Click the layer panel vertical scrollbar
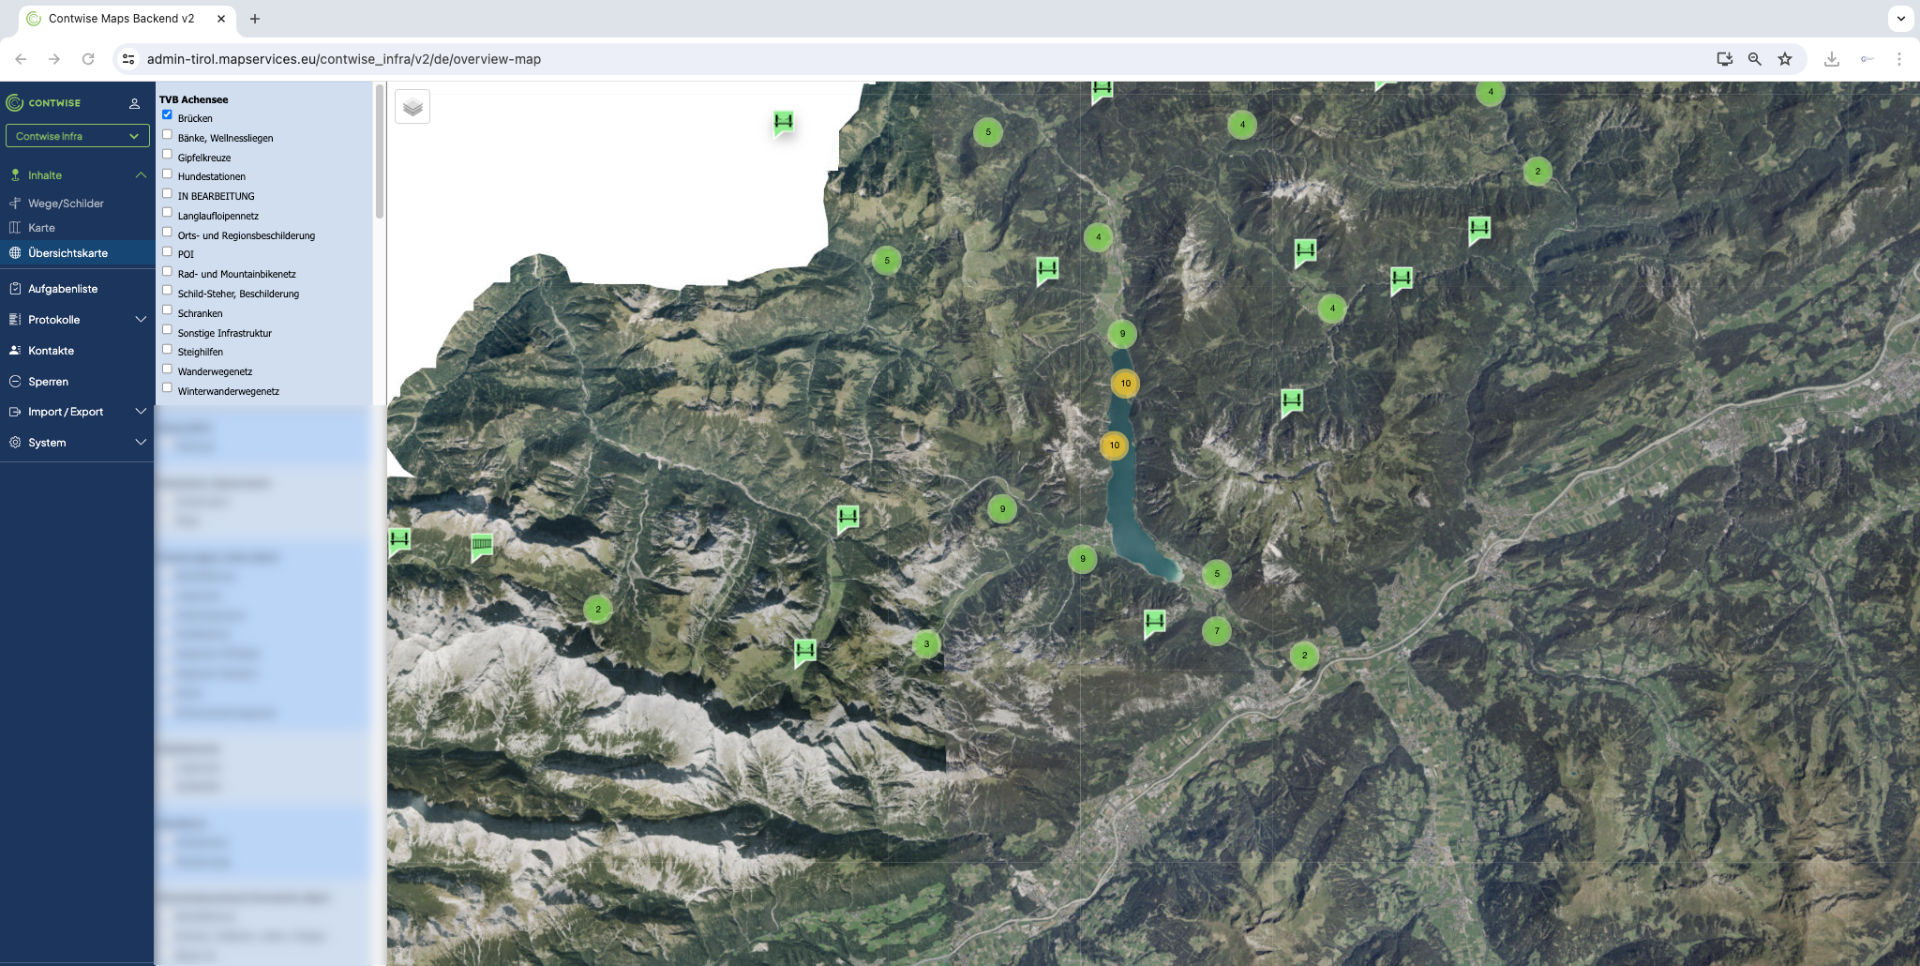1920x966 pixels. point(379,153)
